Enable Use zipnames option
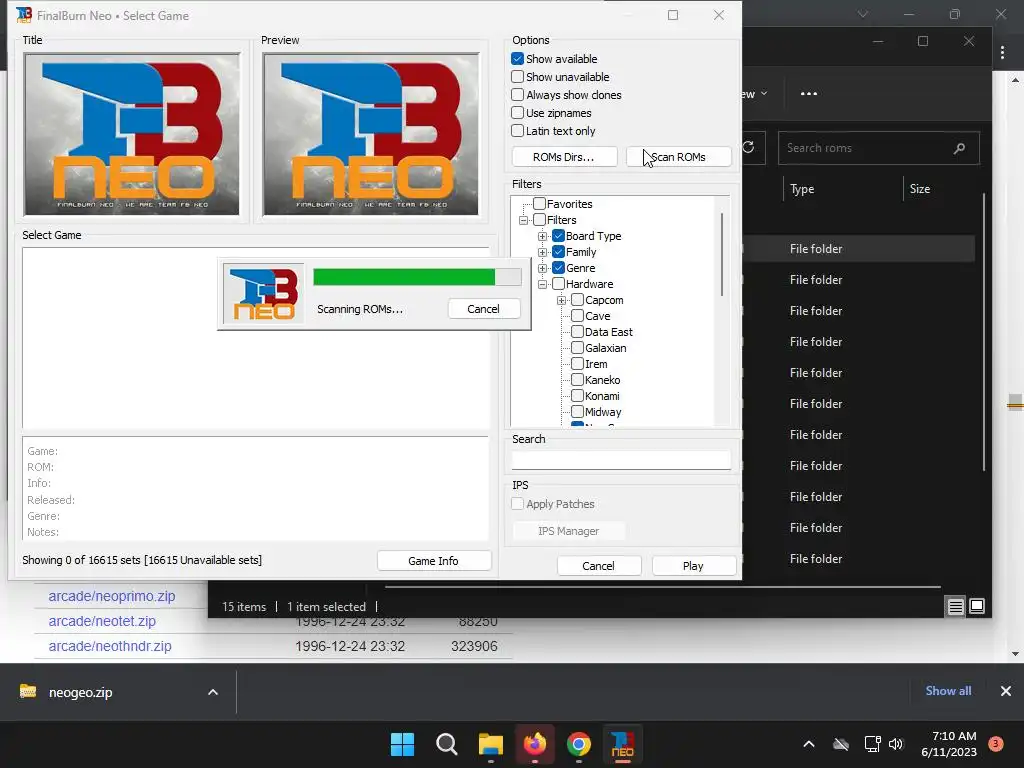1024x768 pixels. 517,112
